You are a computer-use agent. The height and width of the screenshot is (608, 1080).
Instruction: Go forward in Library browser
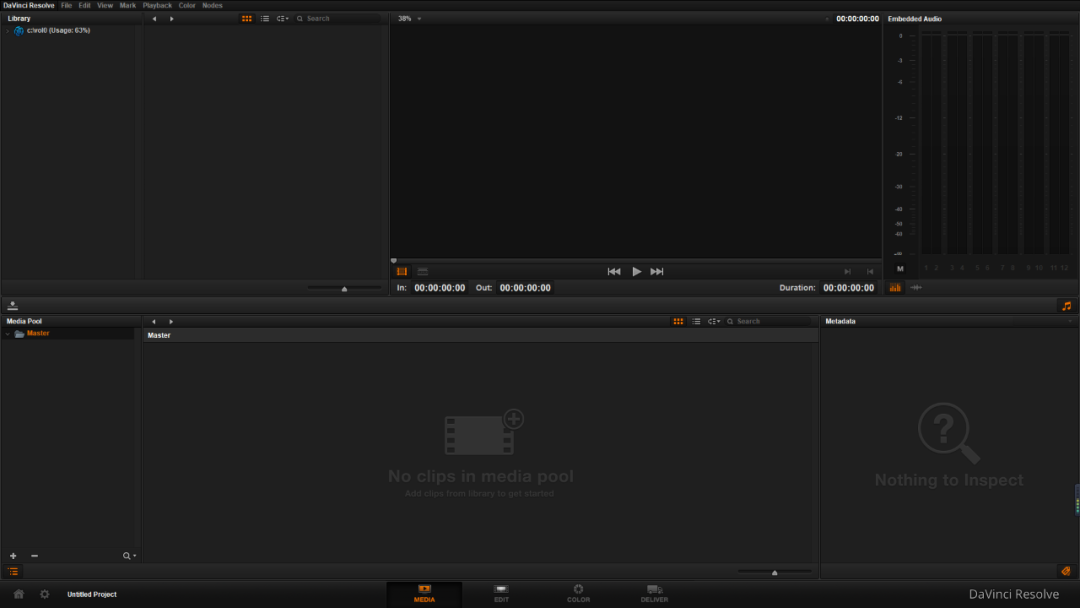click(x=172, y=19)
